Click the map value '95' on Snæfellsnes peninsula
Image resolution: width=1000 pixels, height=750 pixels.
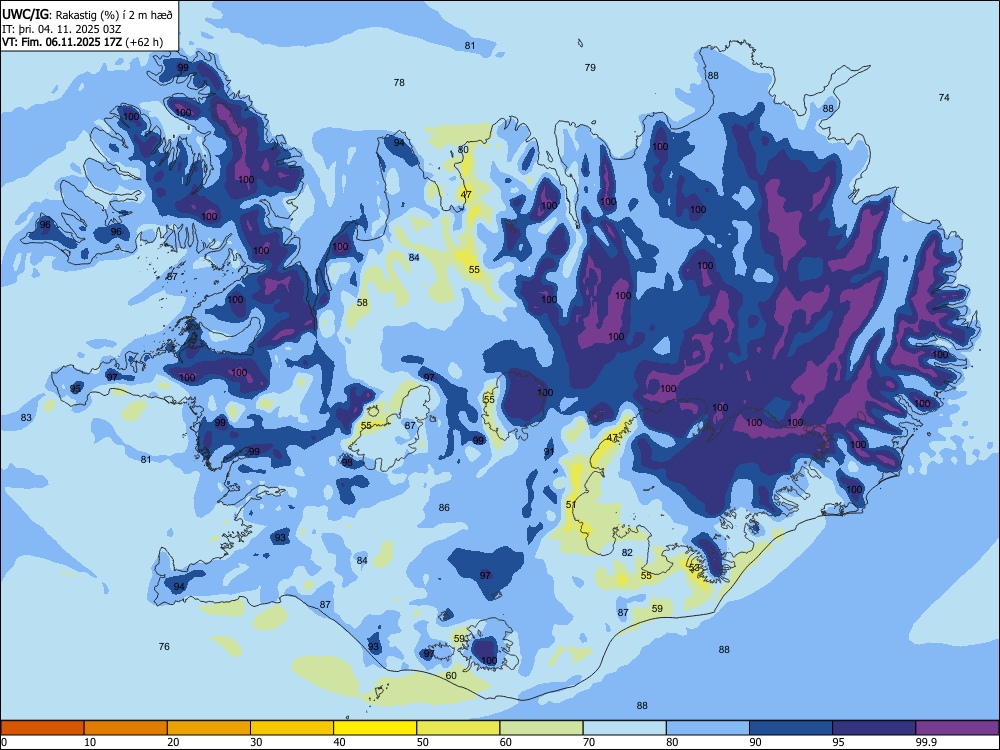click(x=75, y=389)
